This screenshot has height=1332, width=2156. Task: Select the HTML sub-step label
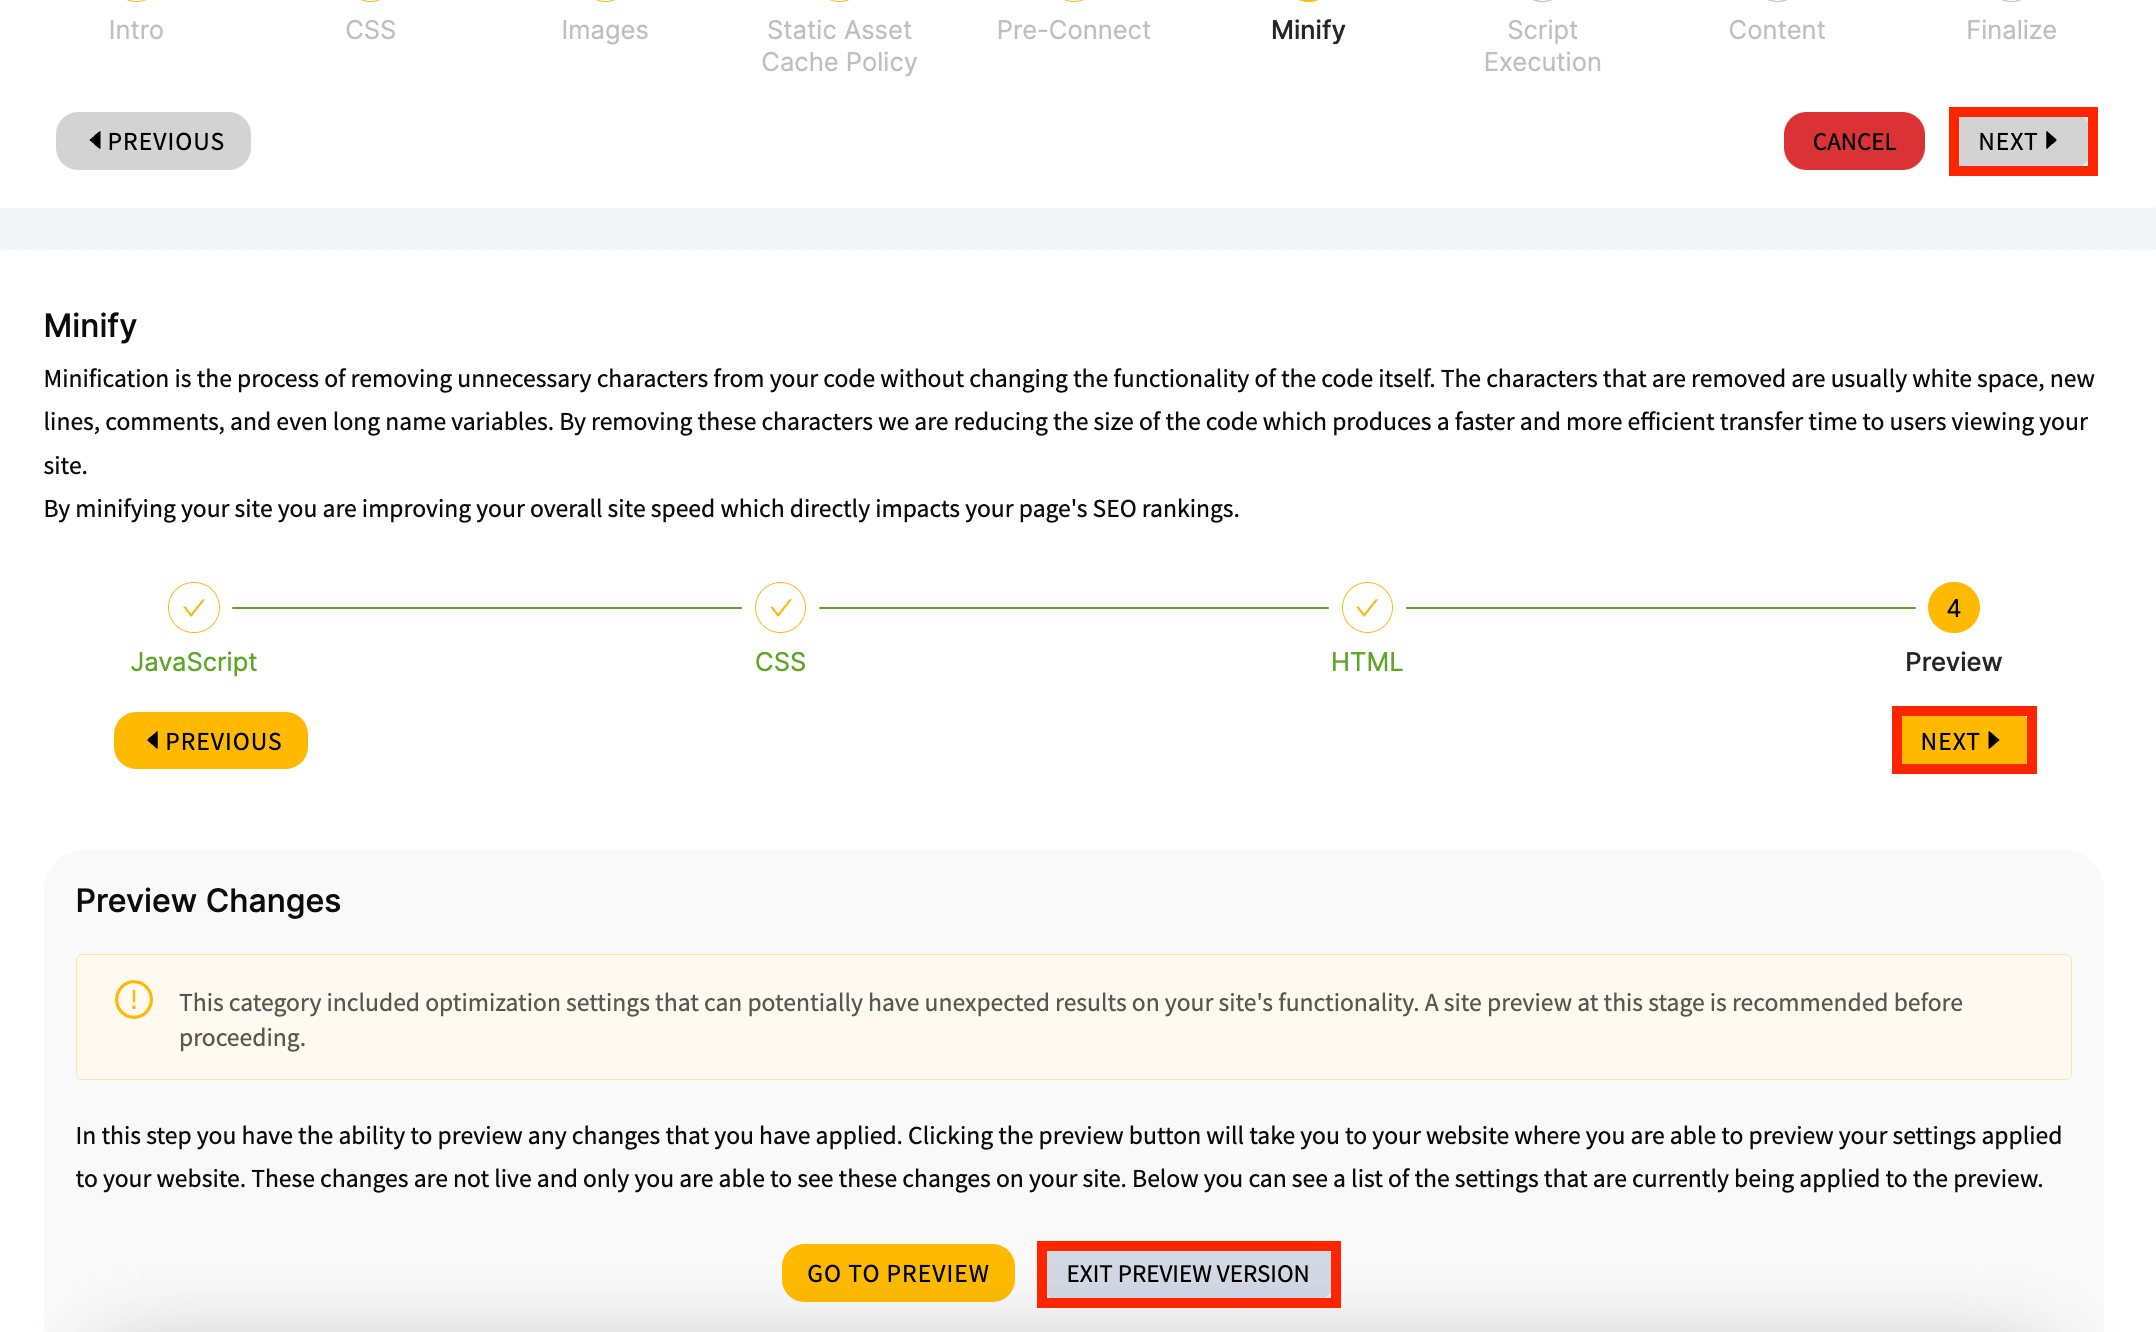pyautogui.click(x=1367, y=662)
